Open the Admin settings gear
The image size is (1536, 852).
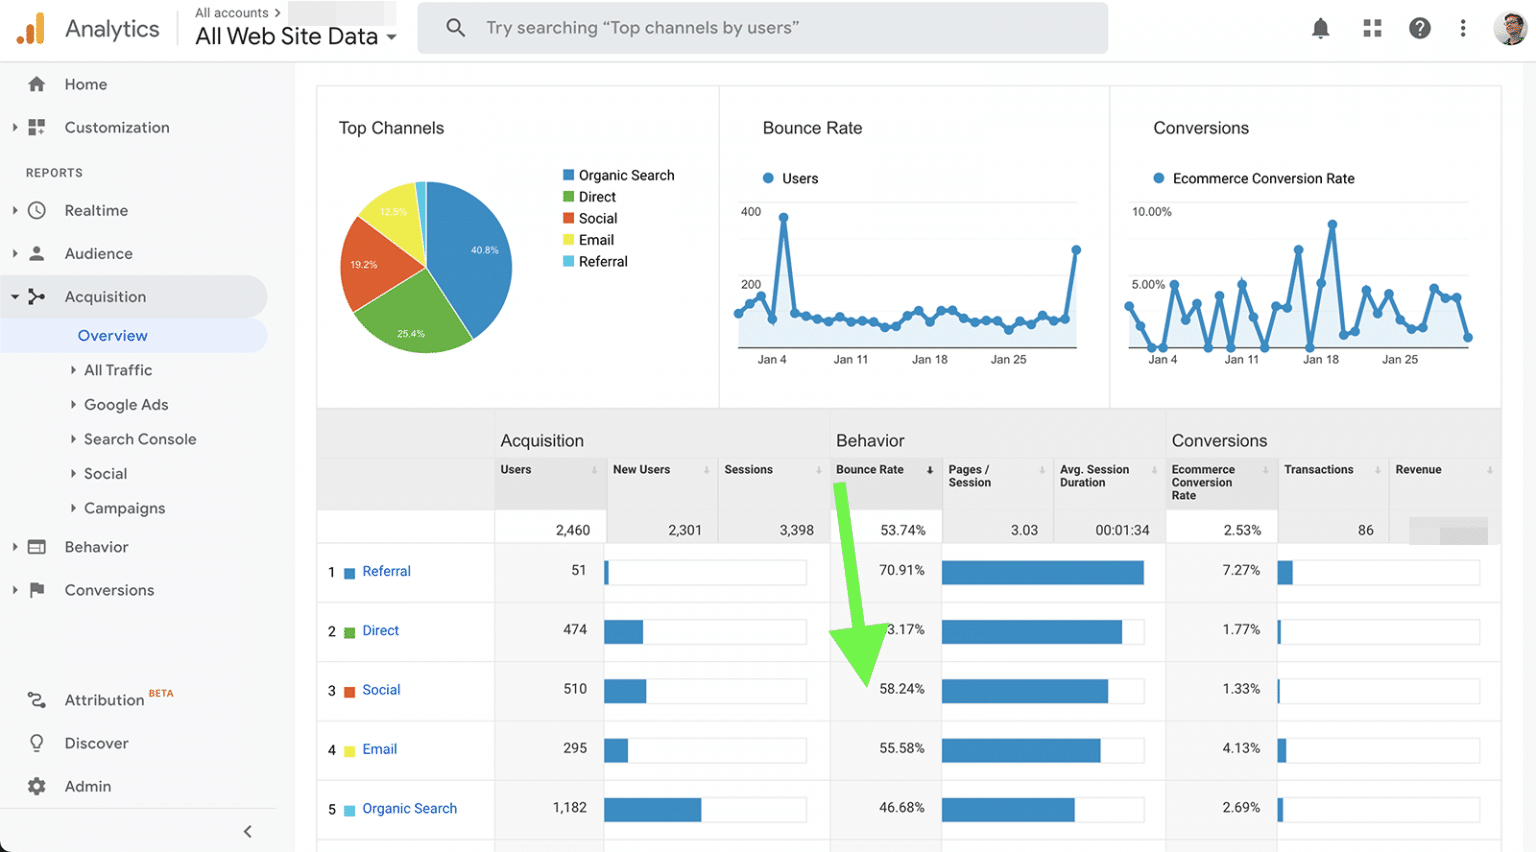[x=36, y=786]
